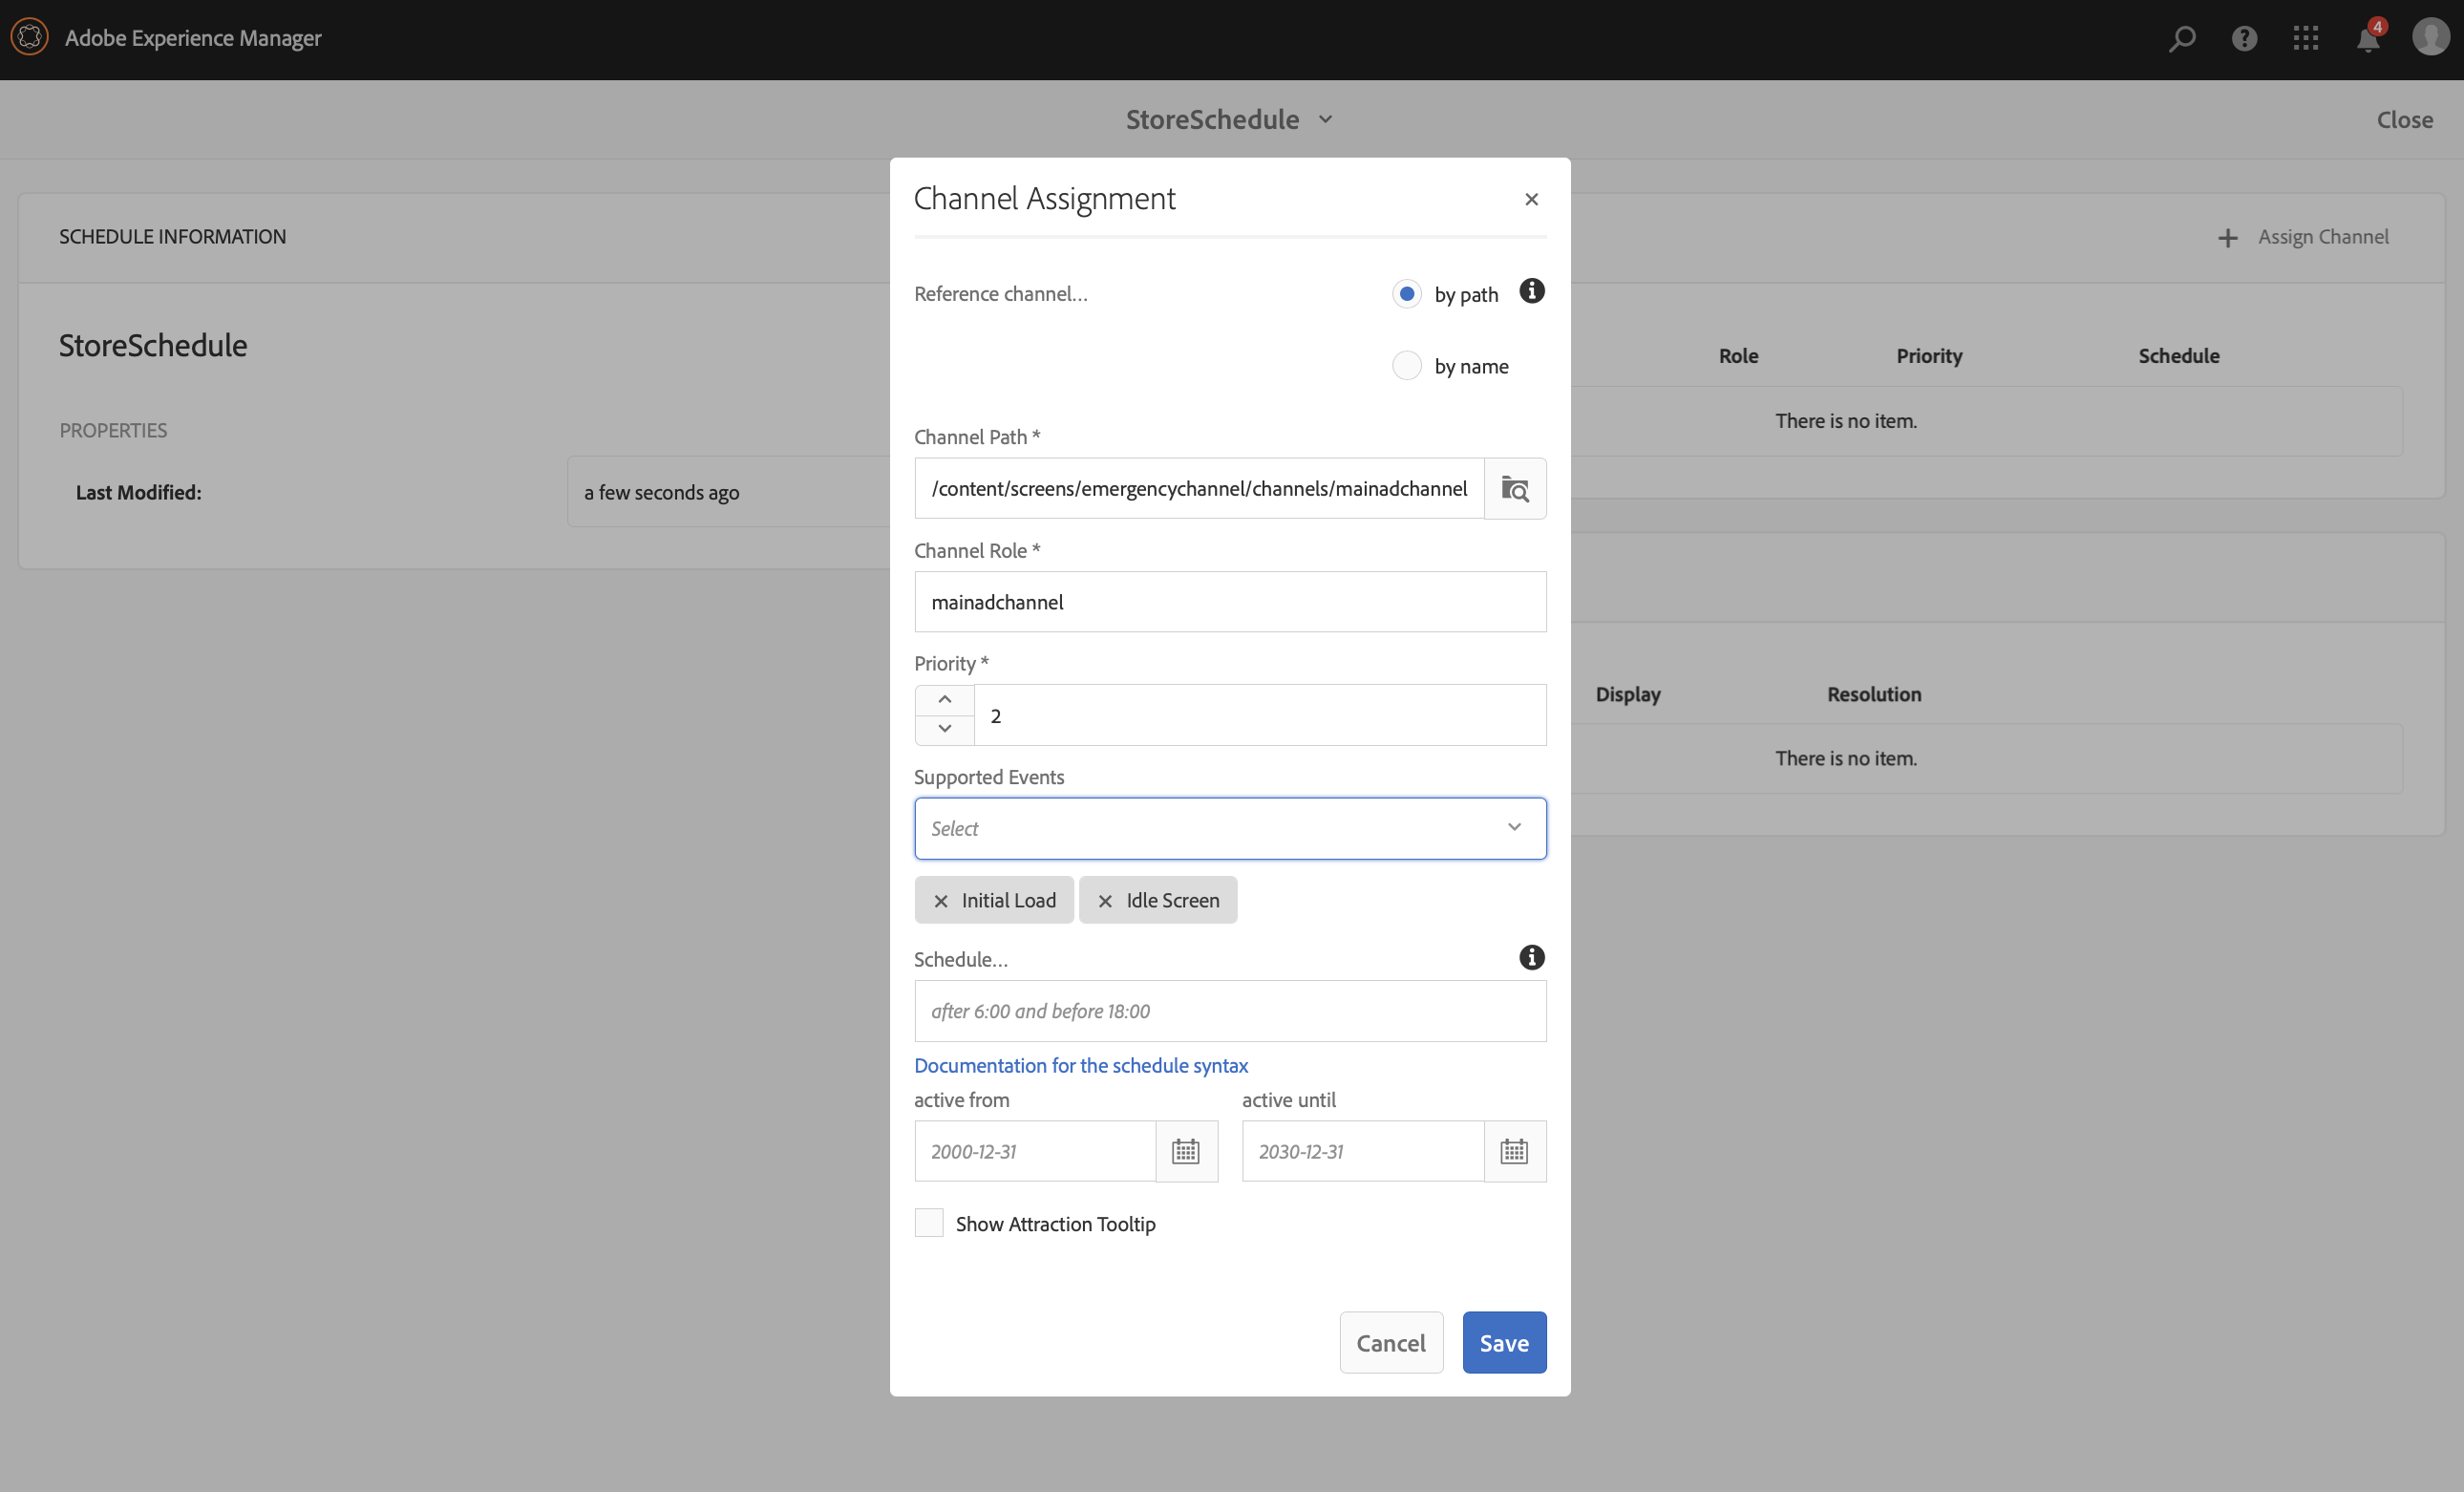2464x1492 pixels.
Task: Enable Show Attraction Tooltip checkbox
Action: [x=929, y=1223]
